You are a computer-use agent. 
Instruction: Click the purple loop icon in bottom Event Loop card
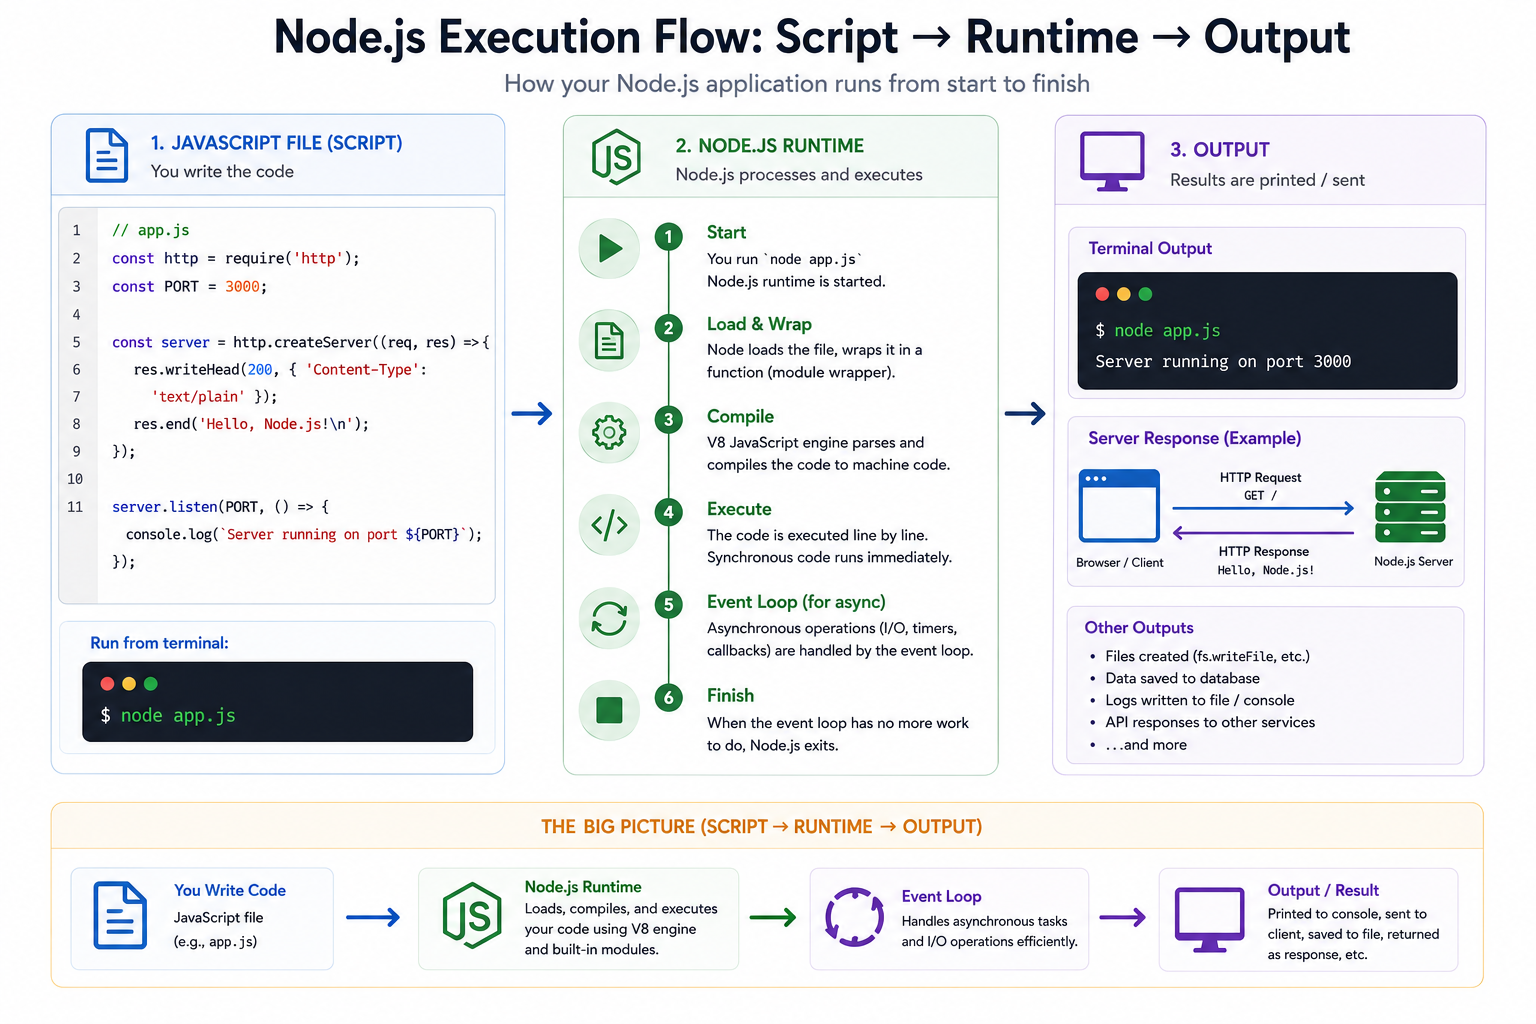coord(854,917)
